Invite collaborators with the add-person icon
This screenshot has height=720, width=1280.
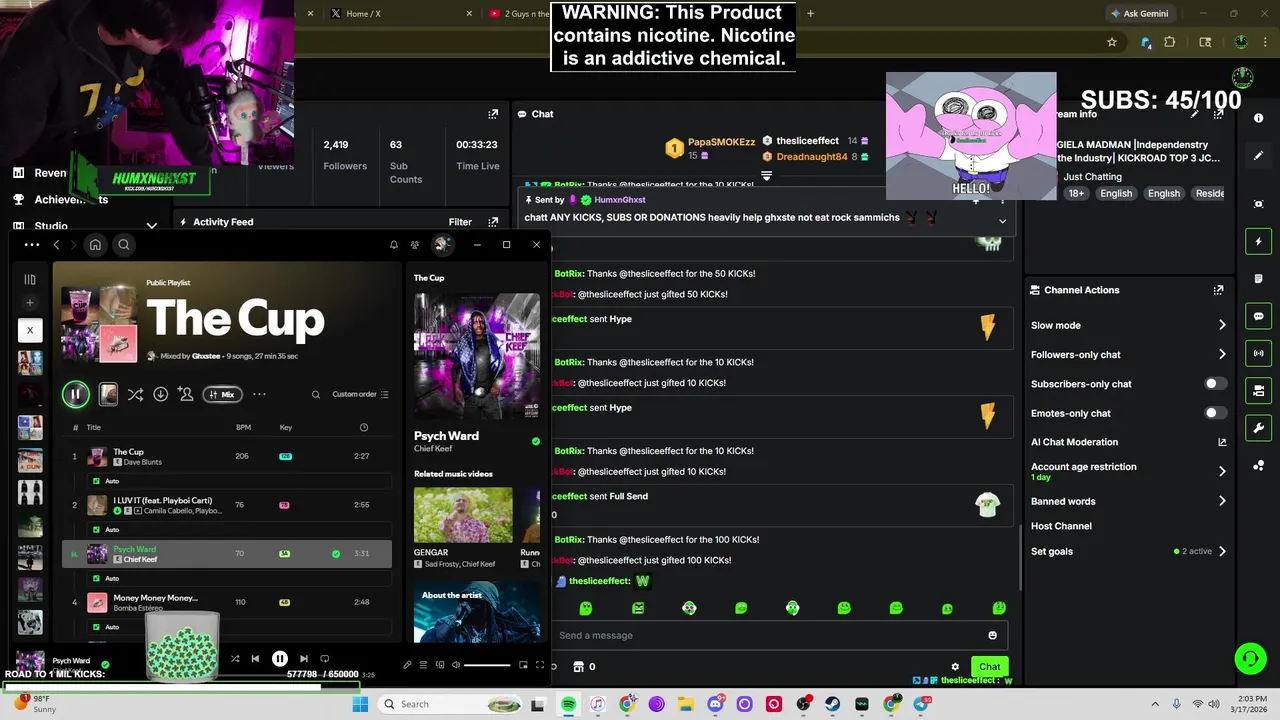click(185, 394)
